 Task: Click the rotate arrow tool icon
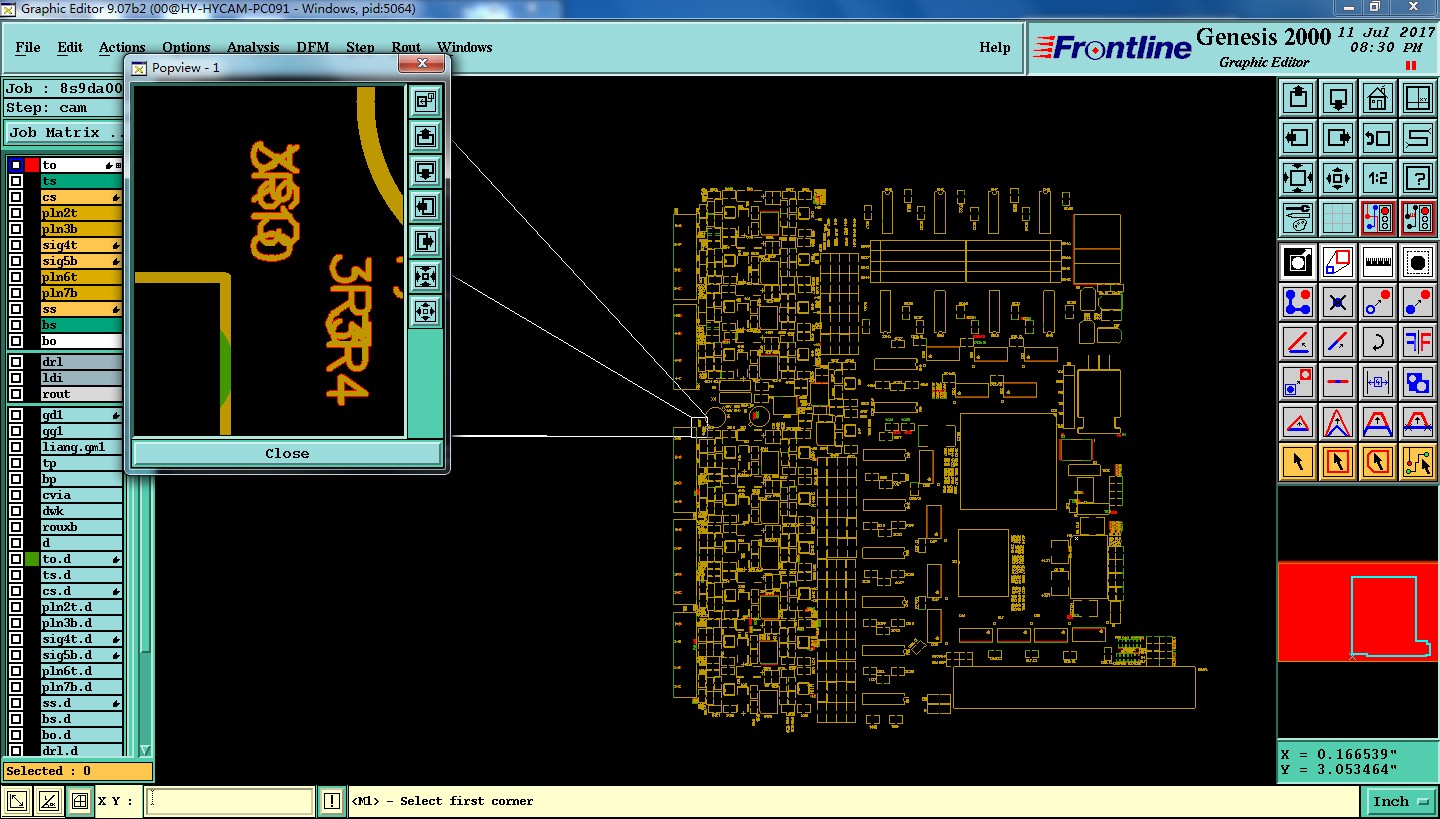(x=1377, y=342)
